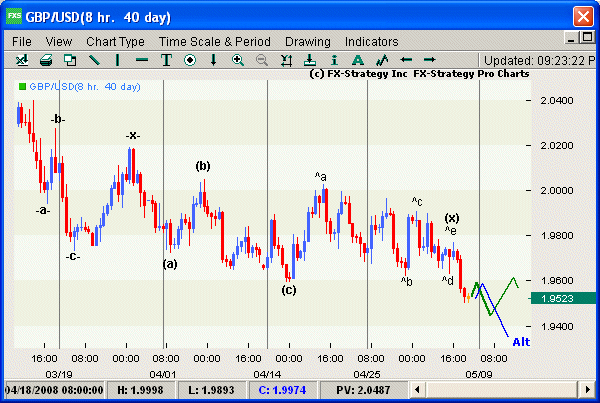Image resolution: width=600 pixels, height=403 pixels.
Task: Select the circle marker tool
Action: pyautogui.click(x=190, y=60)
